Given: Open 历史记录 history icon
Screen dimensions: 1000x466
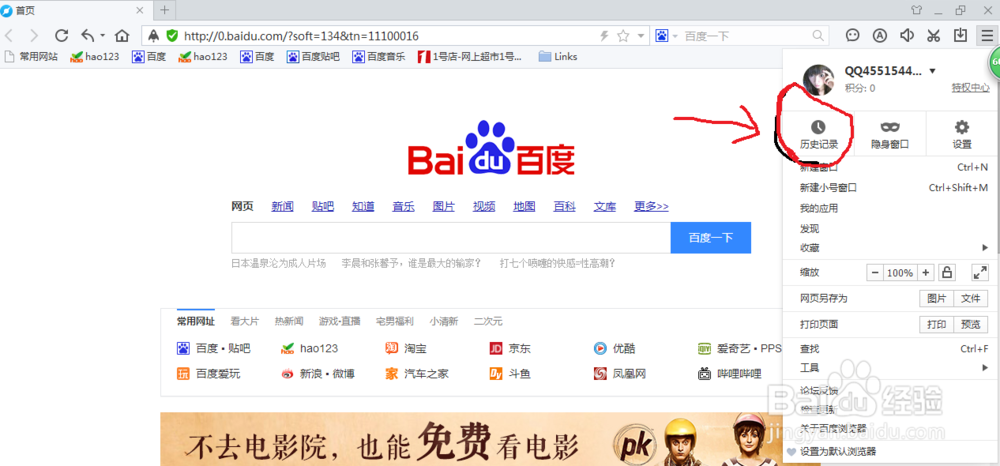Looking at the screenshot, I should 819,135.
